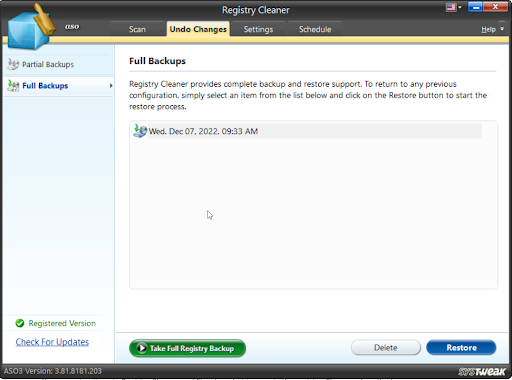Viewport: 512px width, 380px height.
Task: Open the language dropdown arrow beside flag
Action: (460, 7)
